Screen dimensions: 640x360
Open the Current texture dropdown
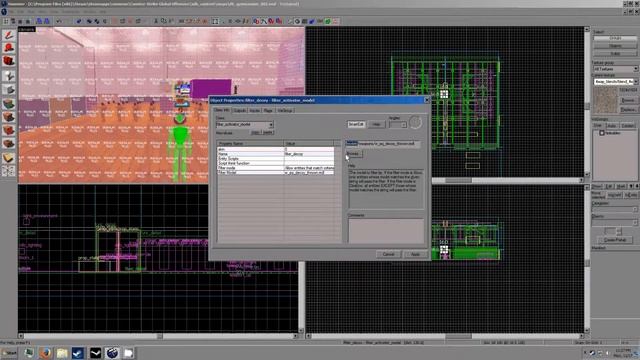click(x=615, y=82)
